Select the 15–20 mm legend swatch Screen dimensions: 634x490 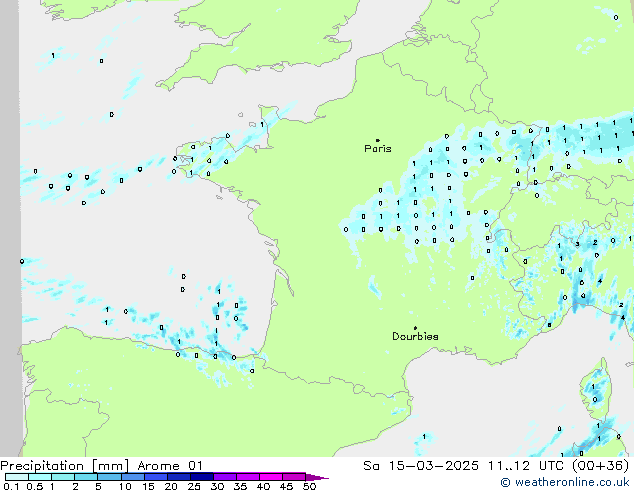coord(155,477)
